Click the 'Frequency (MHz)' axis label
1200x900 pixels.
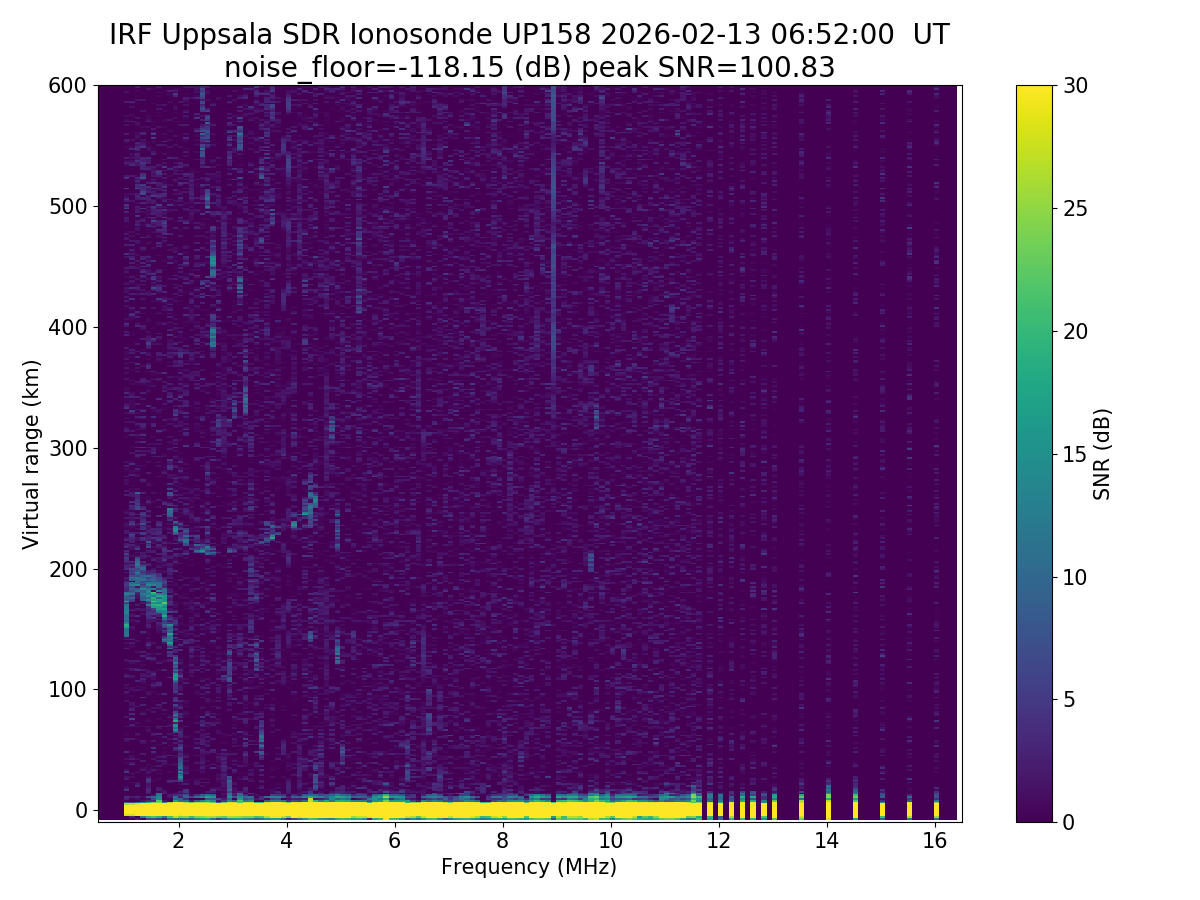pos(529,867)
